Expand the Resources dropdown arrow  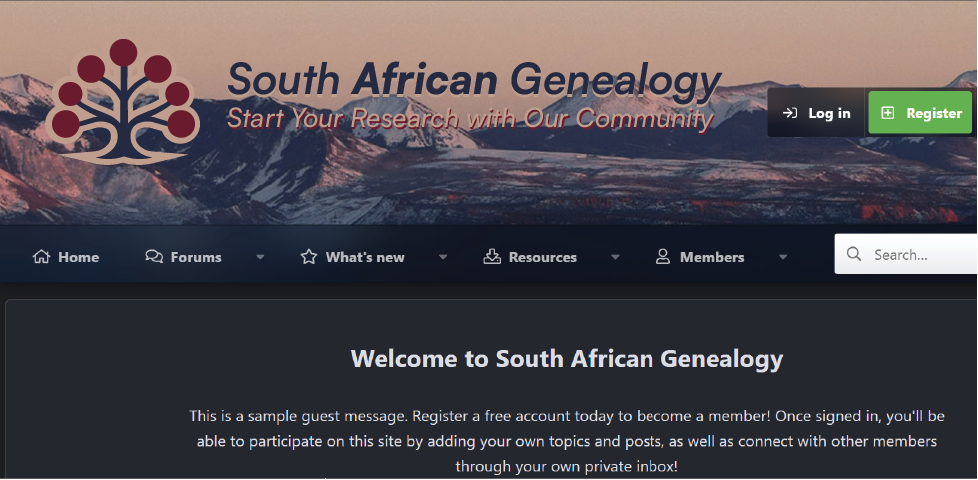pos(615,257)
